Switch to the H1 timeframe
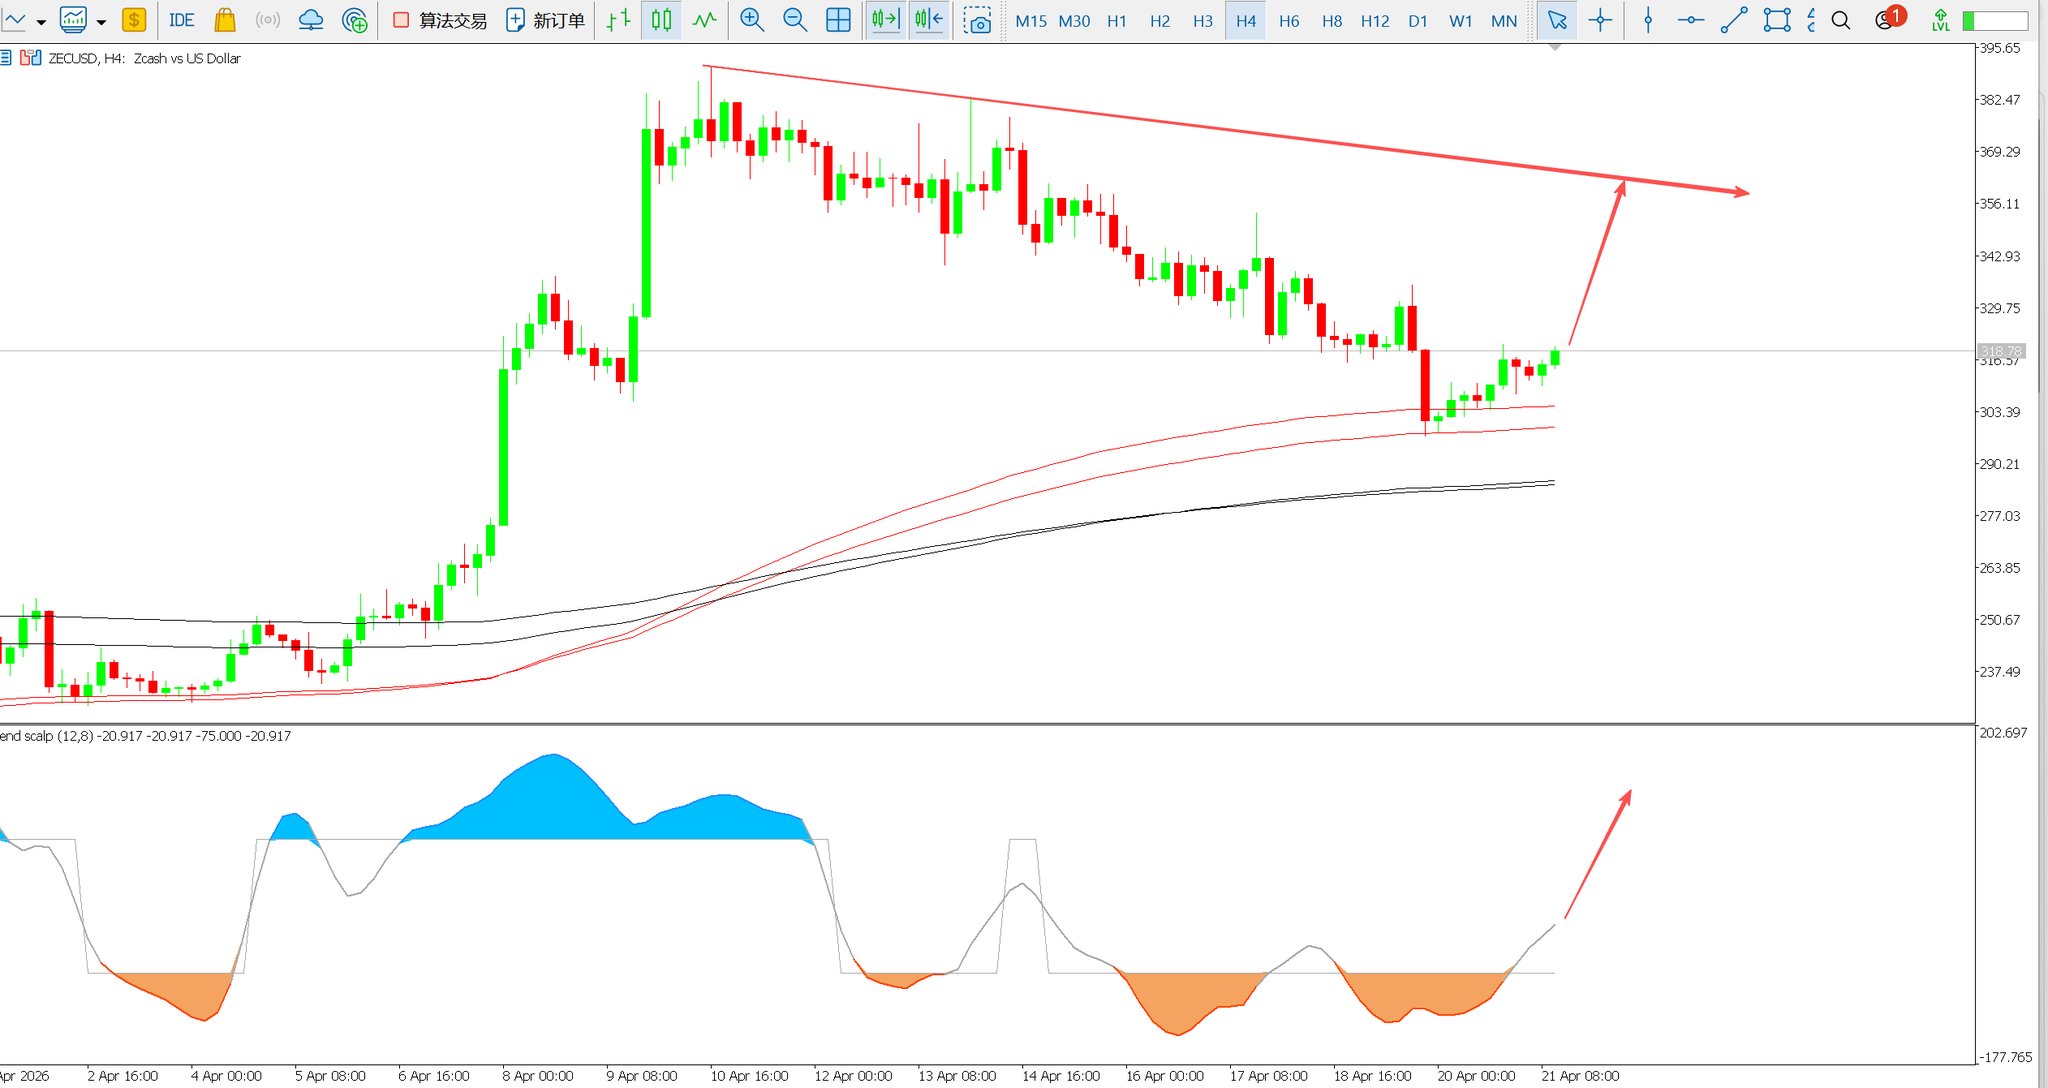Viewport: 2048px width, 1088px height. coord(1116,20)
